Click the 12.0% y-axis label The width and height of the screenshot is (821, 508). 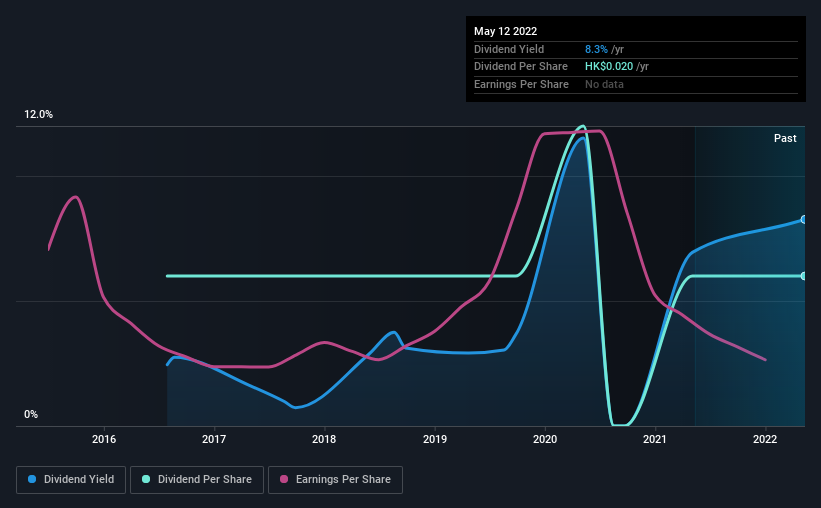coord(38,115)
